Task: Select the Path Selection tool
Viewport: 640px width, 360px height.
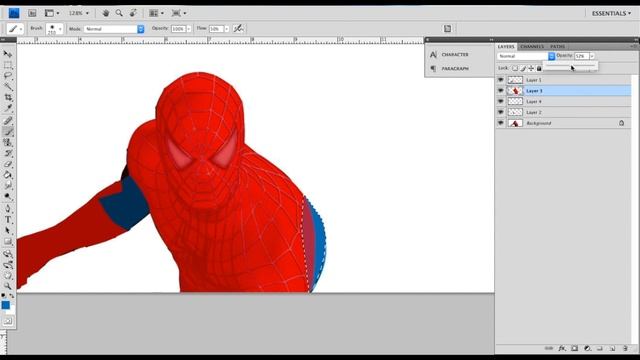Action: click(x=8, y=231)
